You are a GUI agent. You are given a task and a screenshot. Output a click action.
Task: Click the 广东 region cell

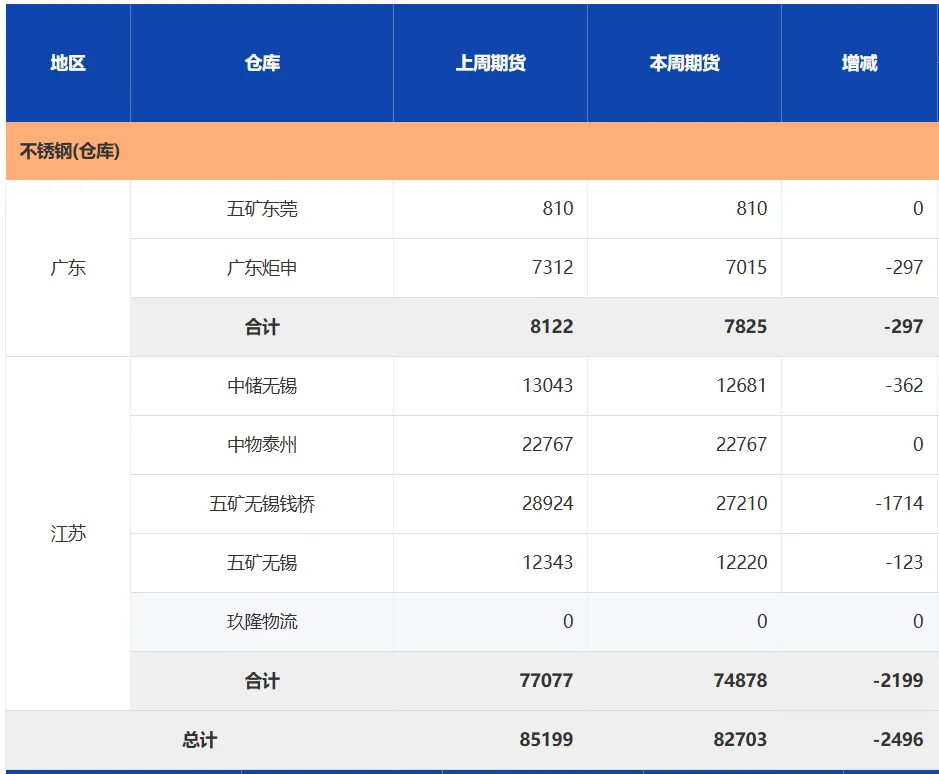click(68, 268)
